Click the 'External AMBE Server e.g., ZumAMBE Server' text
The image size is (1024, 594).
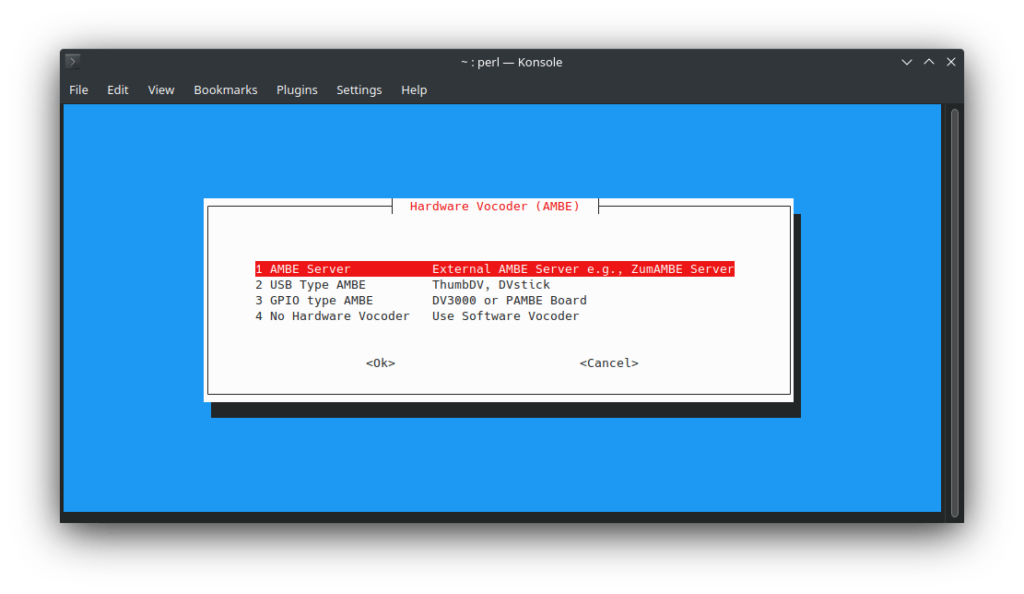tap(583, 269)
